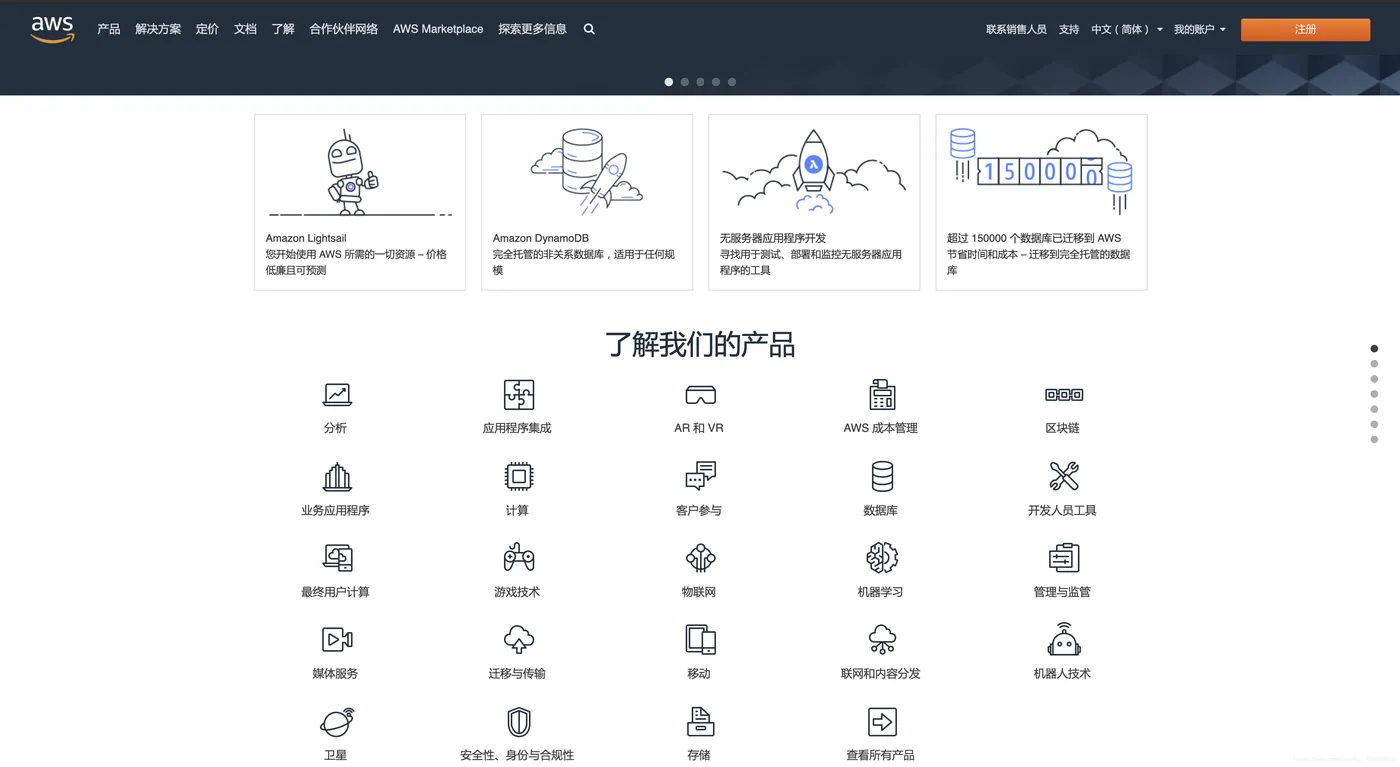
Task: Select the top page section dot
Action: click(x=1374, y=349)
